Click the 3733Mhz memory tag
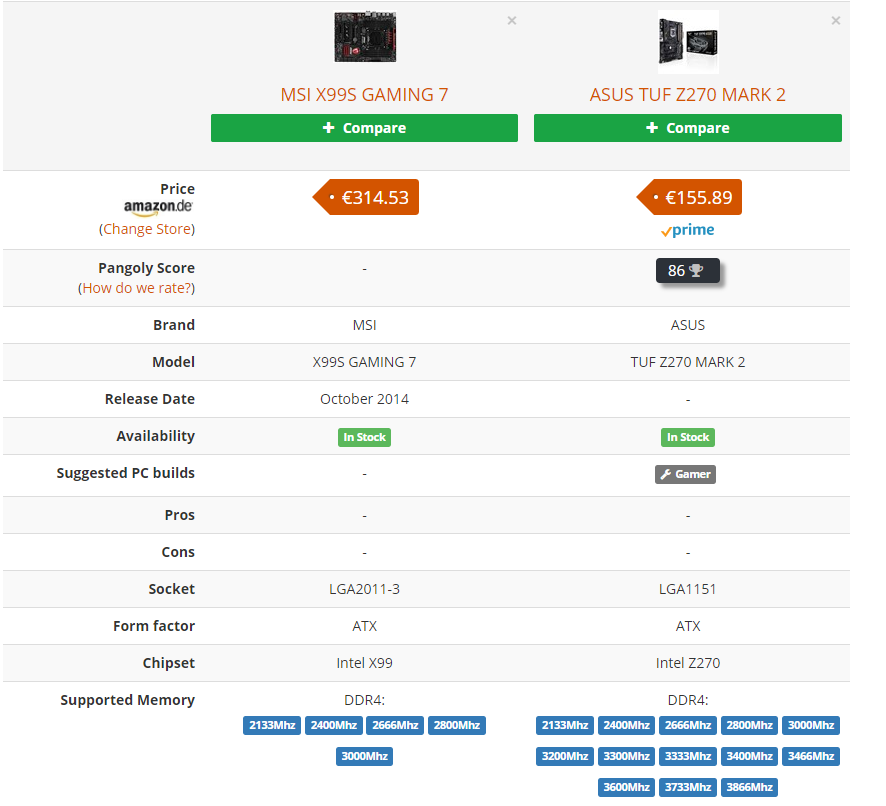 click(x=688, y=787)
